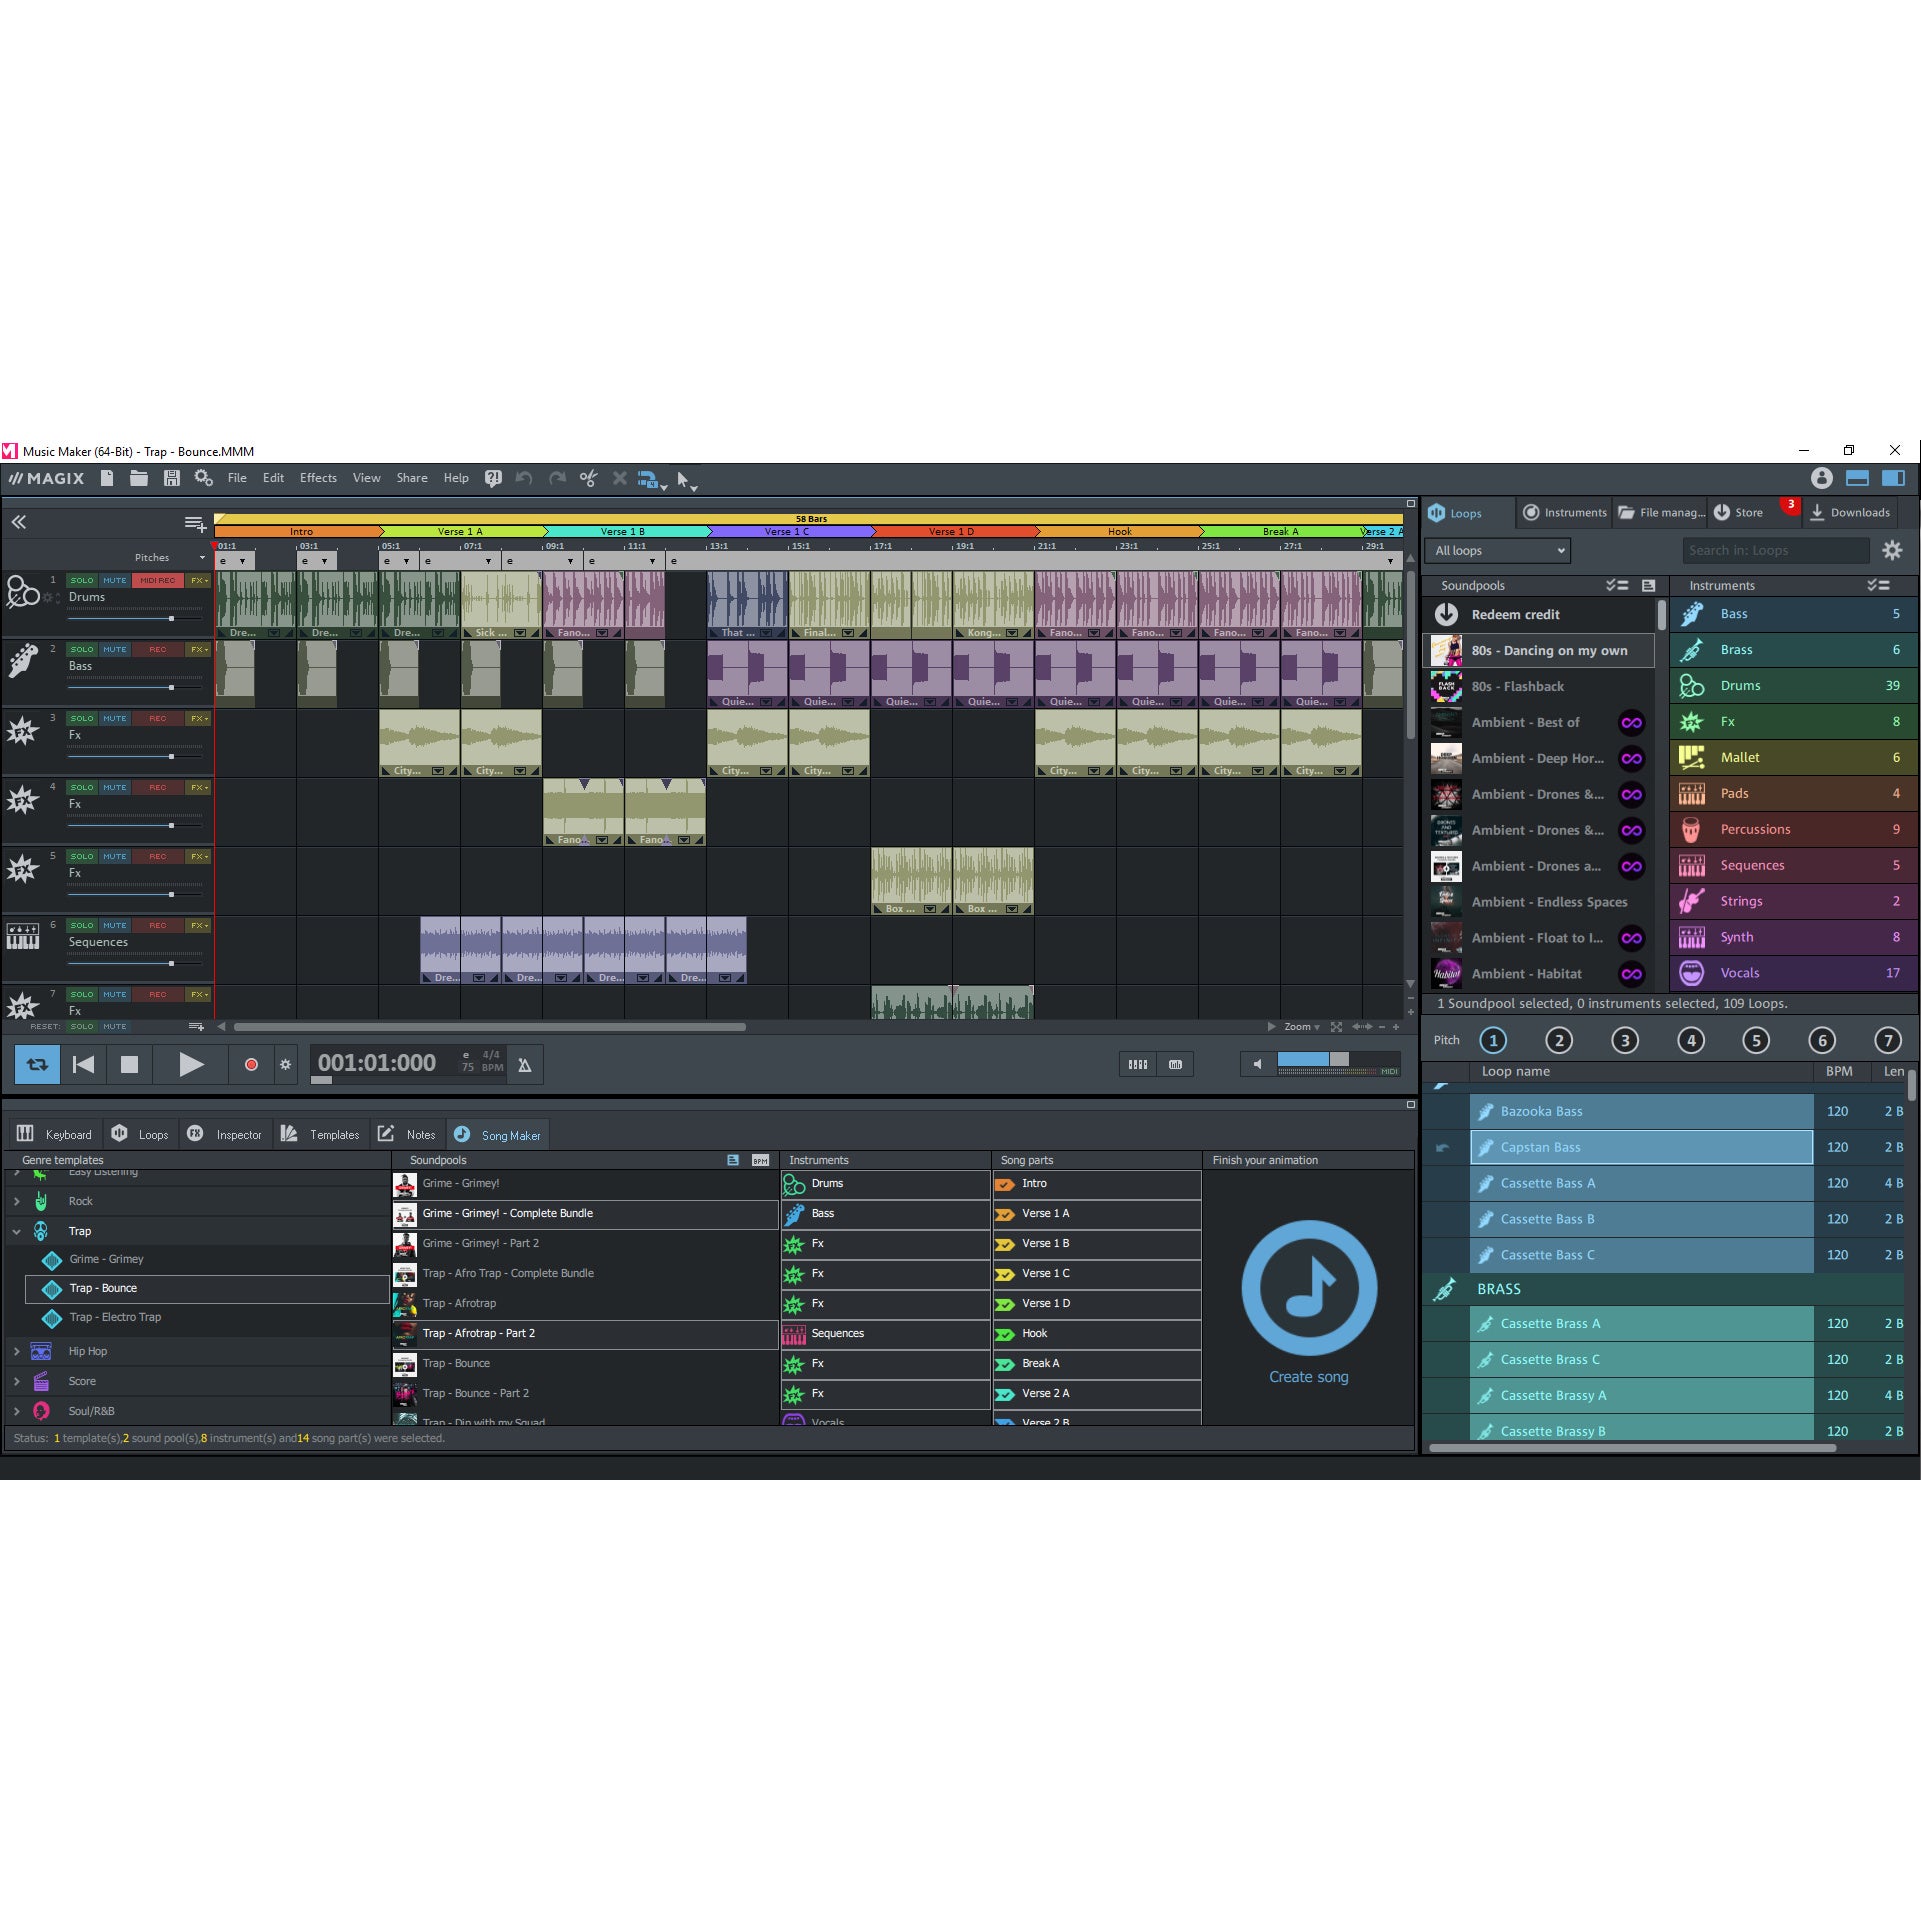Collapse track headers with double chevron
The image size is (1921, 1921).
(x=18, y=522)
